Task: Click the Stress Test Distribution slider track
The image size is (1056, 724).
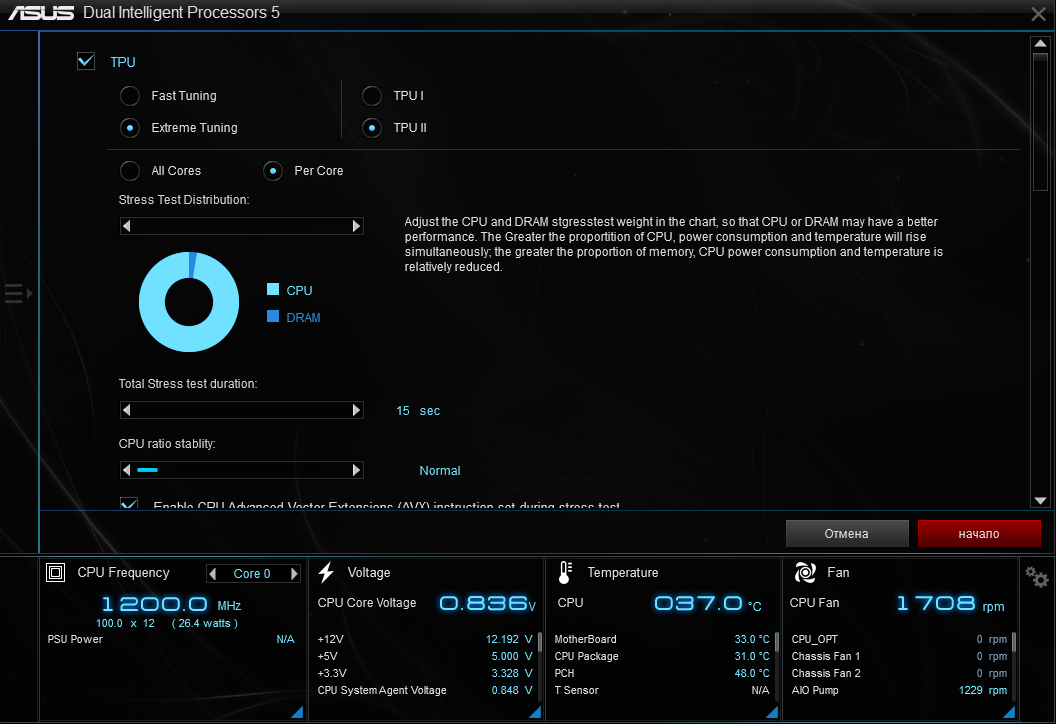Action: (241, 226)
